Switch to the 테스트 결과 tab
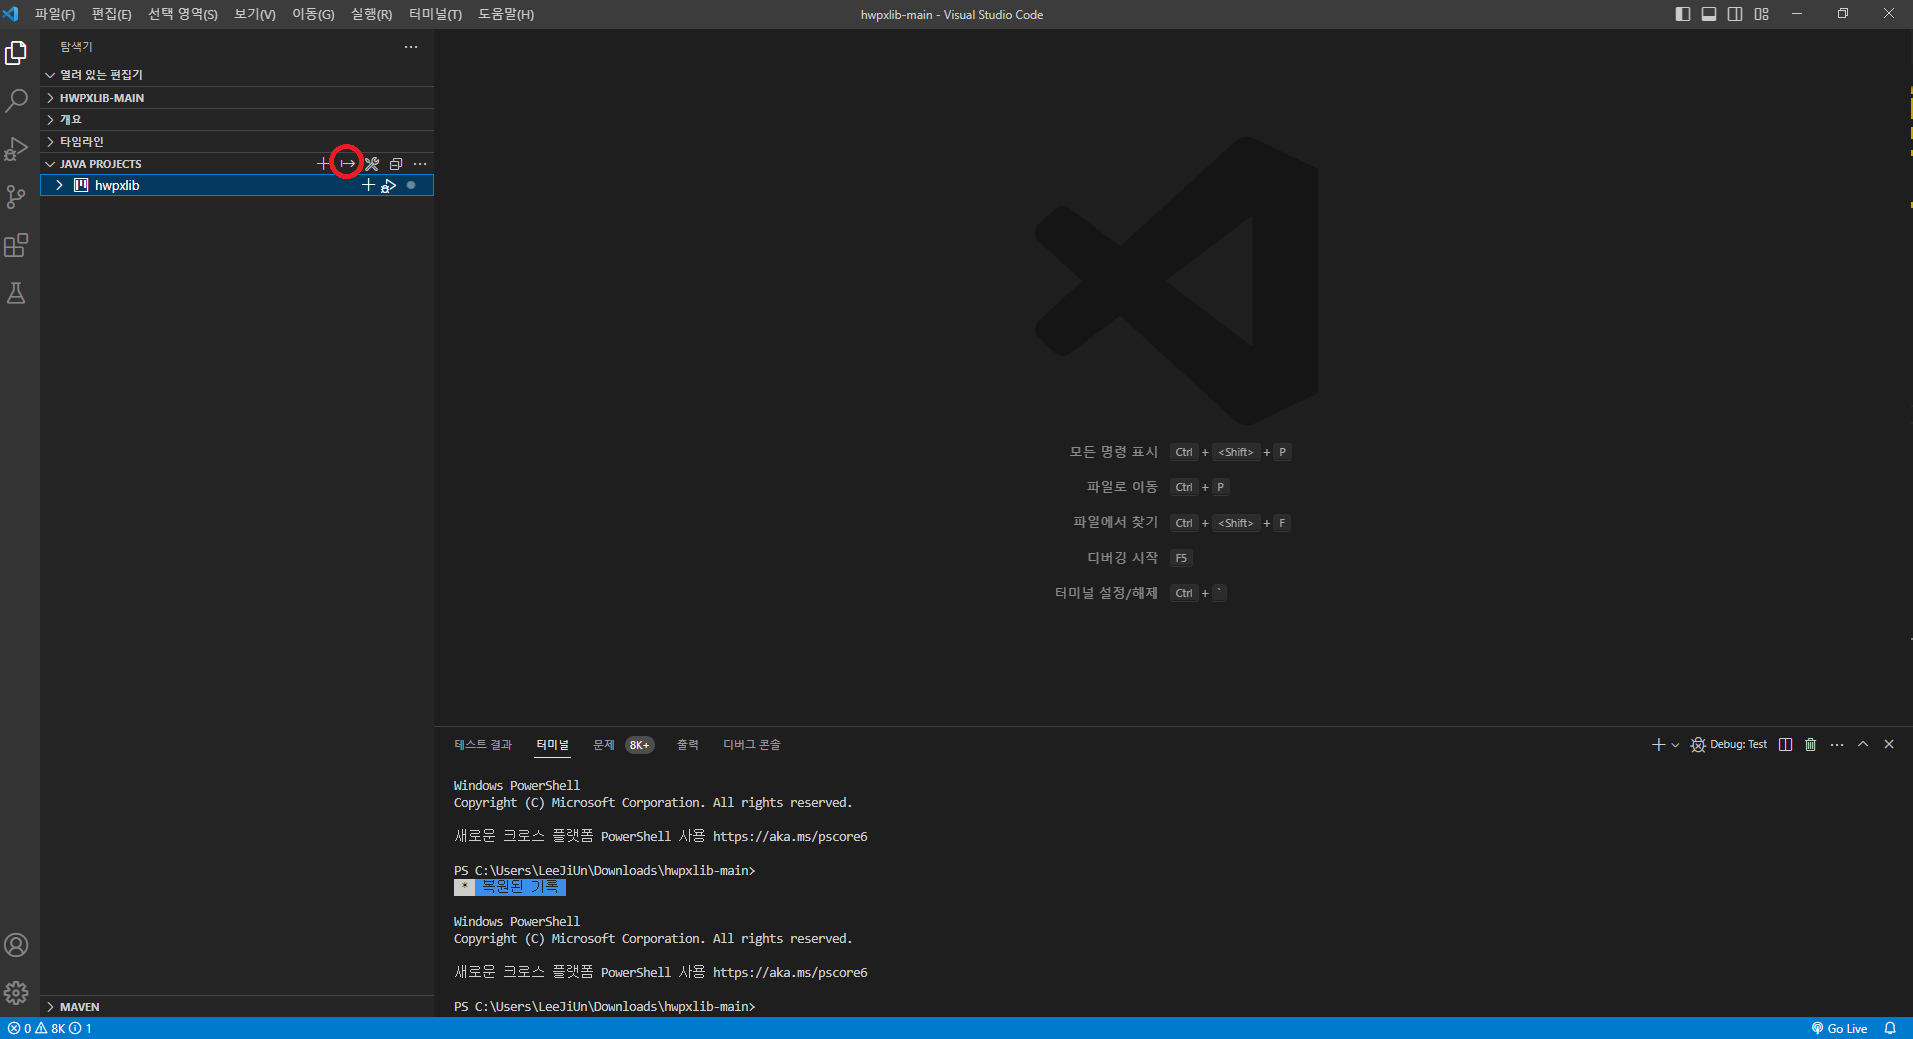 483,745
